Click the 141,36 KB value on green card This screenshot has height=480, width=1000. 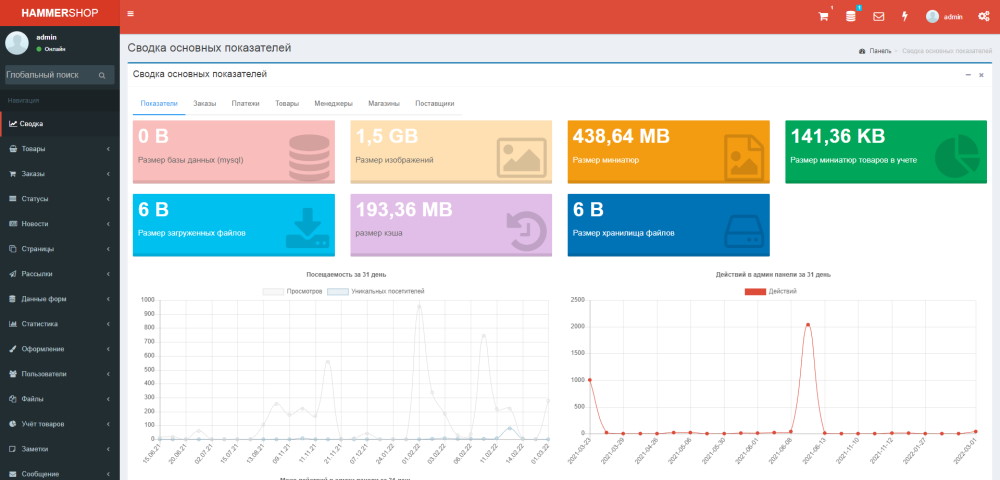pos(837,136)
